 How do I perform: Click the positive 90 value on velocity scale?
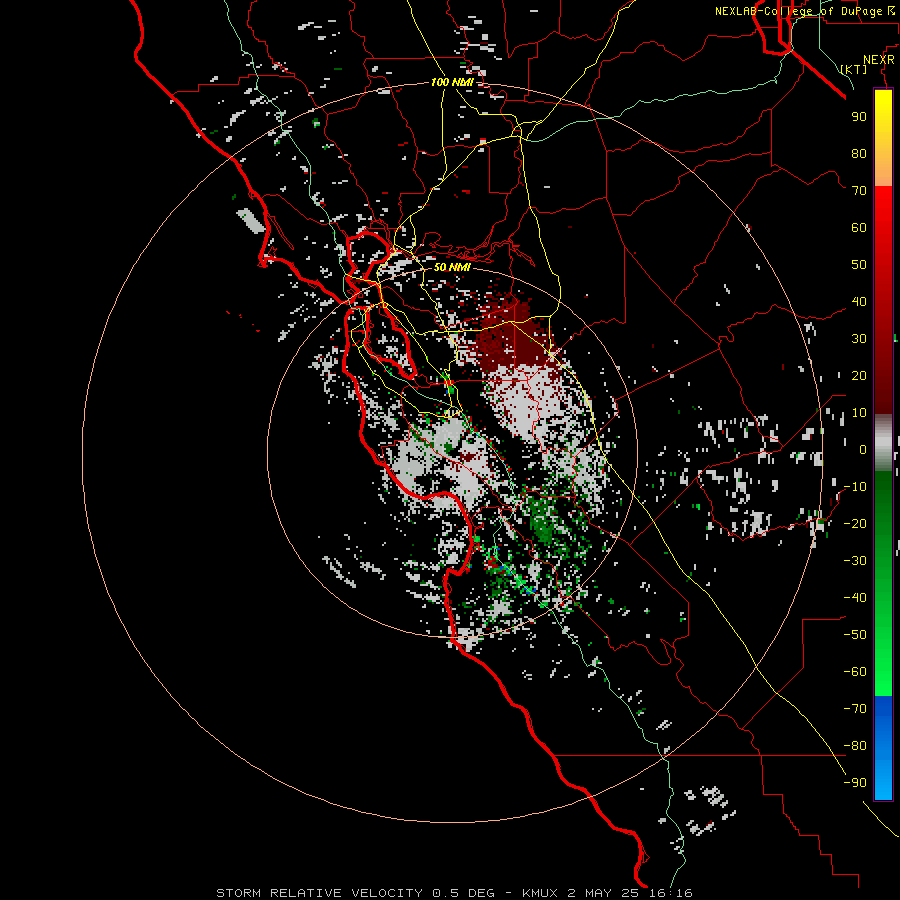point(859,117)
